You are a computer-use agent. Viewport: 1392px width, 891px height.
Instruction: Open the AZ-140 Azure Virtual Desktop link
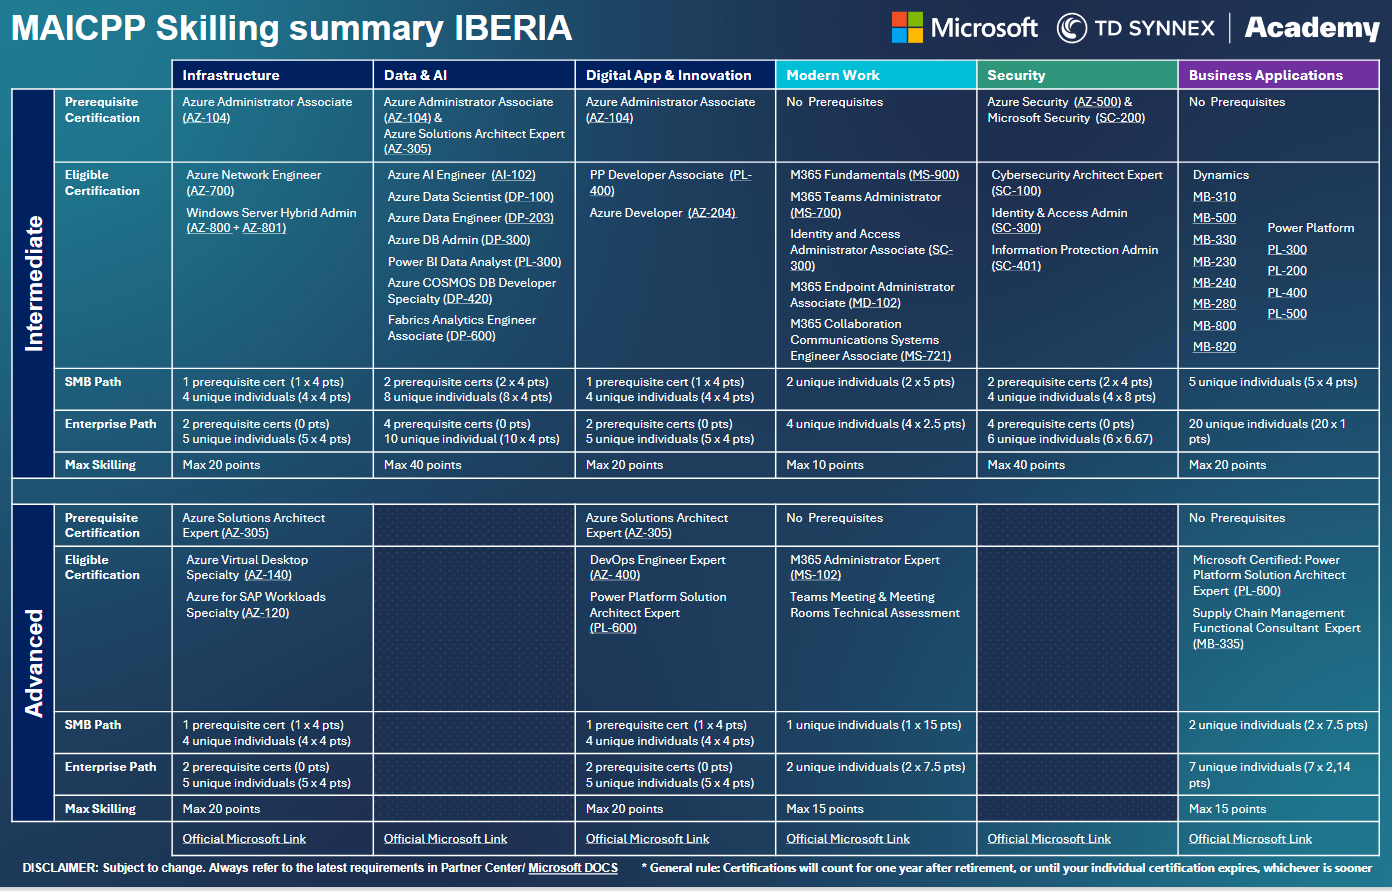(x=267, y=575)
